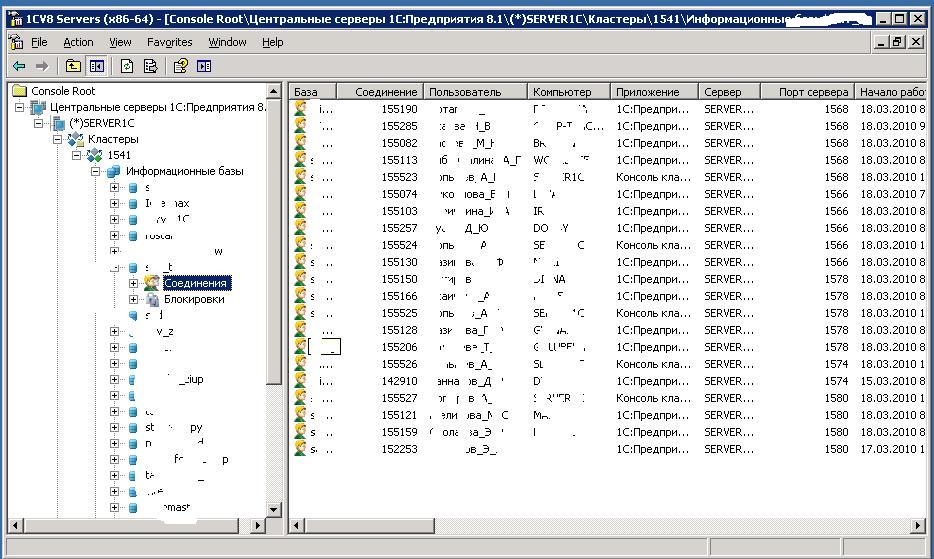Click the tree pane horizontal scroll left arrow

[15, 526]
